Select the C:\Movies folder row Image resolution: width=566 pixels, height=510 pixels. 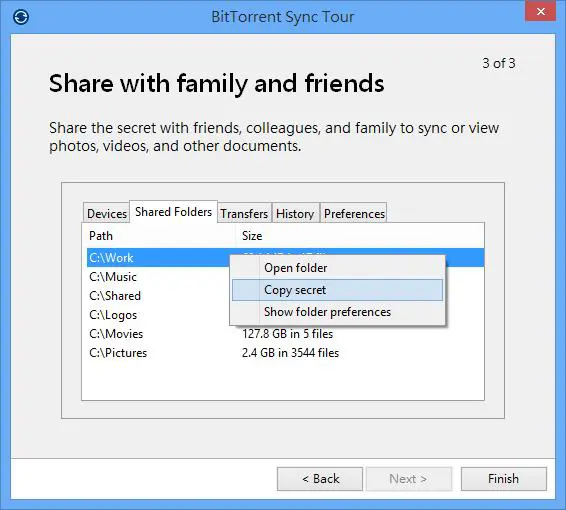[x=285, y=334]
